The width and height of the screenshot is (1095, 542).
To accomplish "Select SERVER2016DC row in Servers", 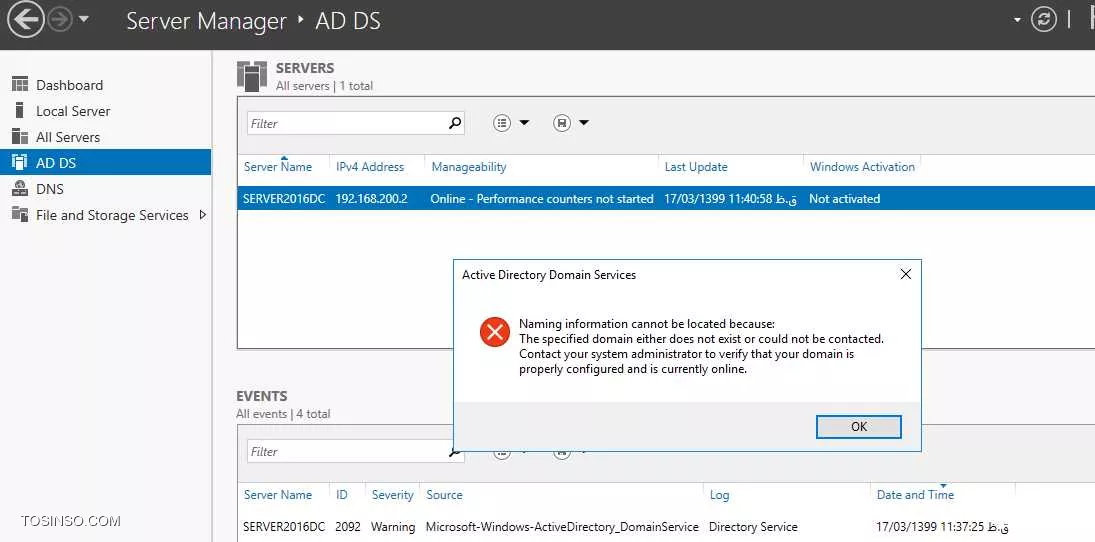I will point(666,198).
